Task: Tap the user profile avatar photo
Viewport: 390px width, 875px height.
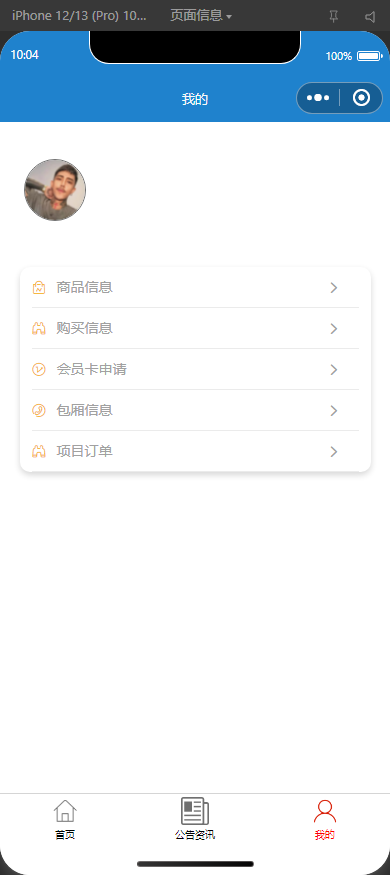Action: point(55,190)
